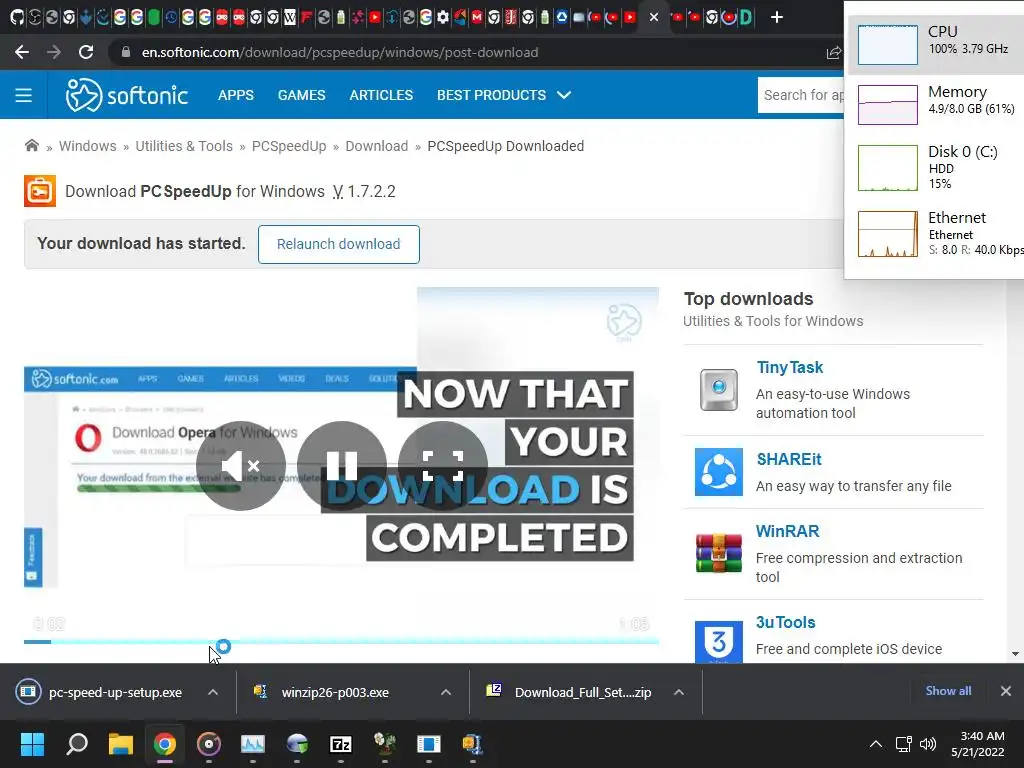Click Windows in the breadcrumb
Viewport: 1024px width, 768px height.
(88, 146)
